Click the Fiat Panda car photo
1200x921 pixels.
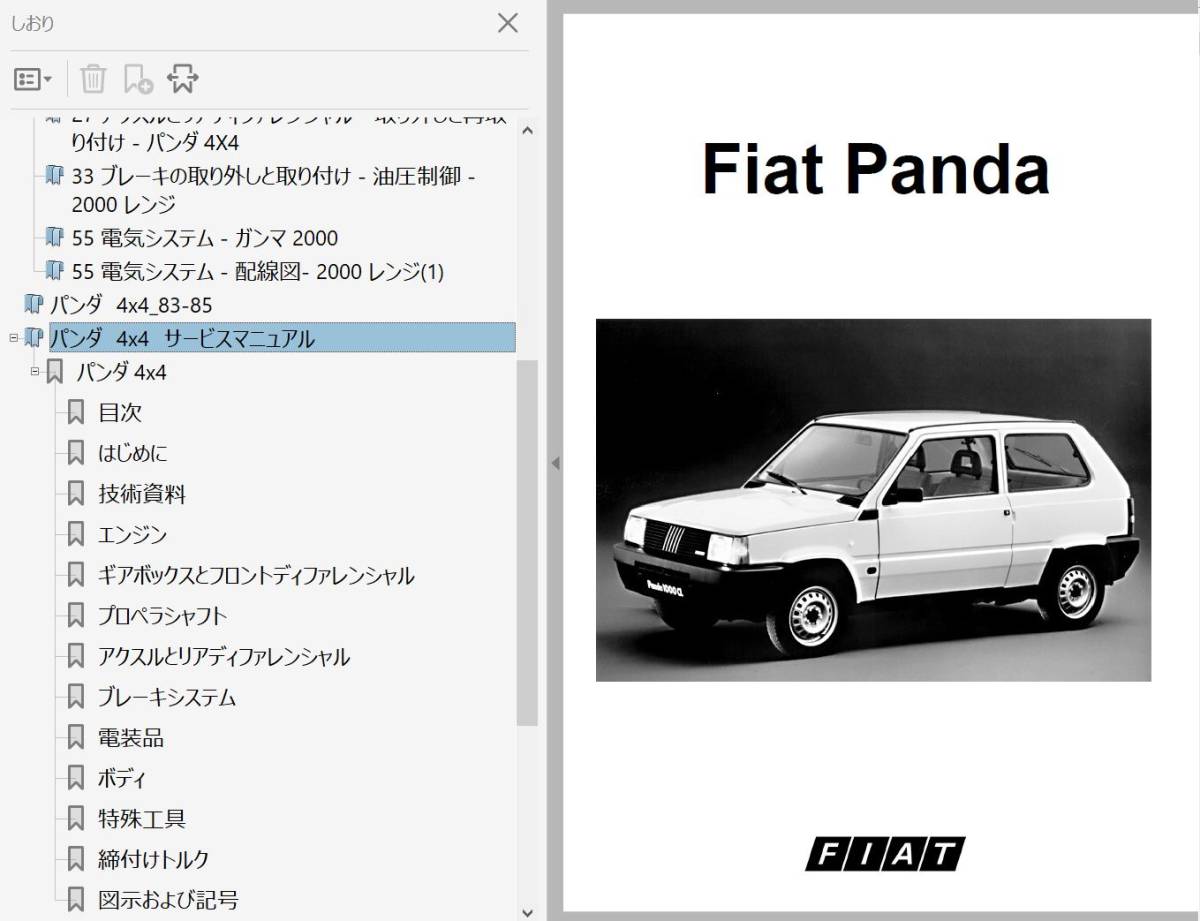coord(873,500)
